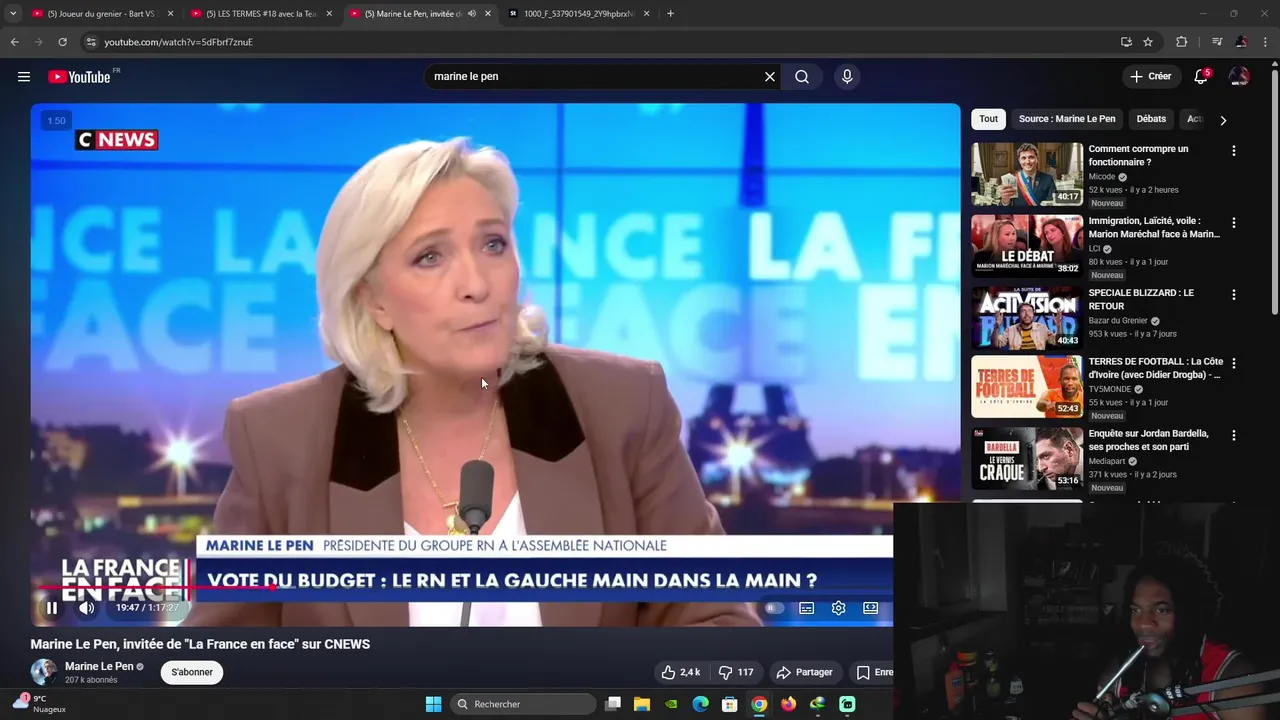1280x720 pixels.
Task: Open options for TERRES DE FOOTBALL video
Action: pos(1233,364)
